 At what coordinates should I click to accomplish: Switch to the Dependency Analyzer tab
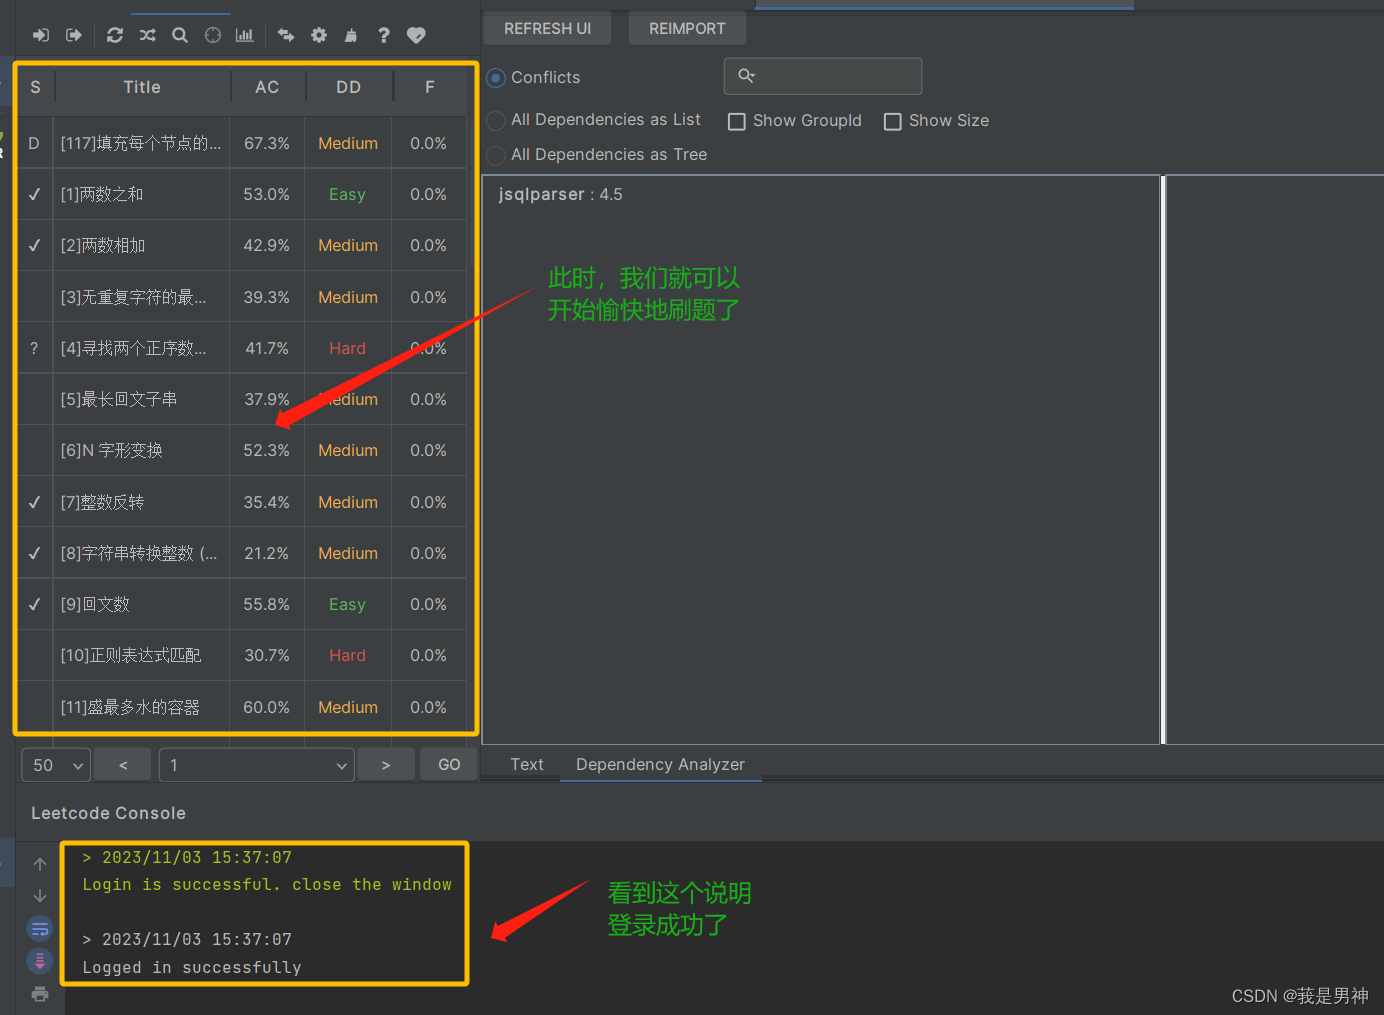click(x=660, y=764)
